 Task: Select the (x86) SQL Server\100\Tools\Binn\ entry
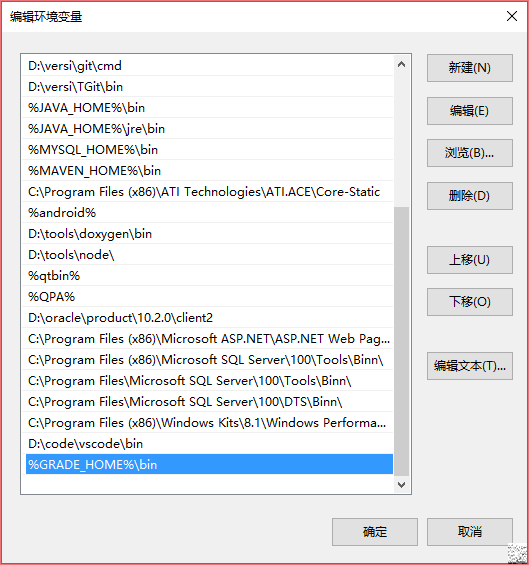(208, 360)
